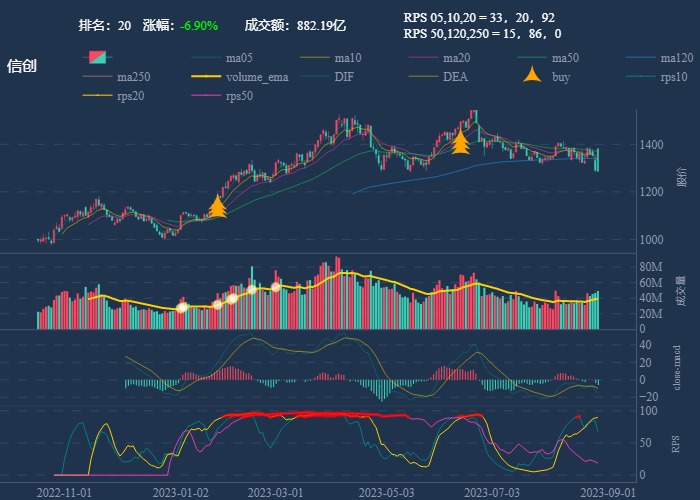700x500 pixels.
Task: Toggle the rps10 legend entry
Action: coord(675,77)
